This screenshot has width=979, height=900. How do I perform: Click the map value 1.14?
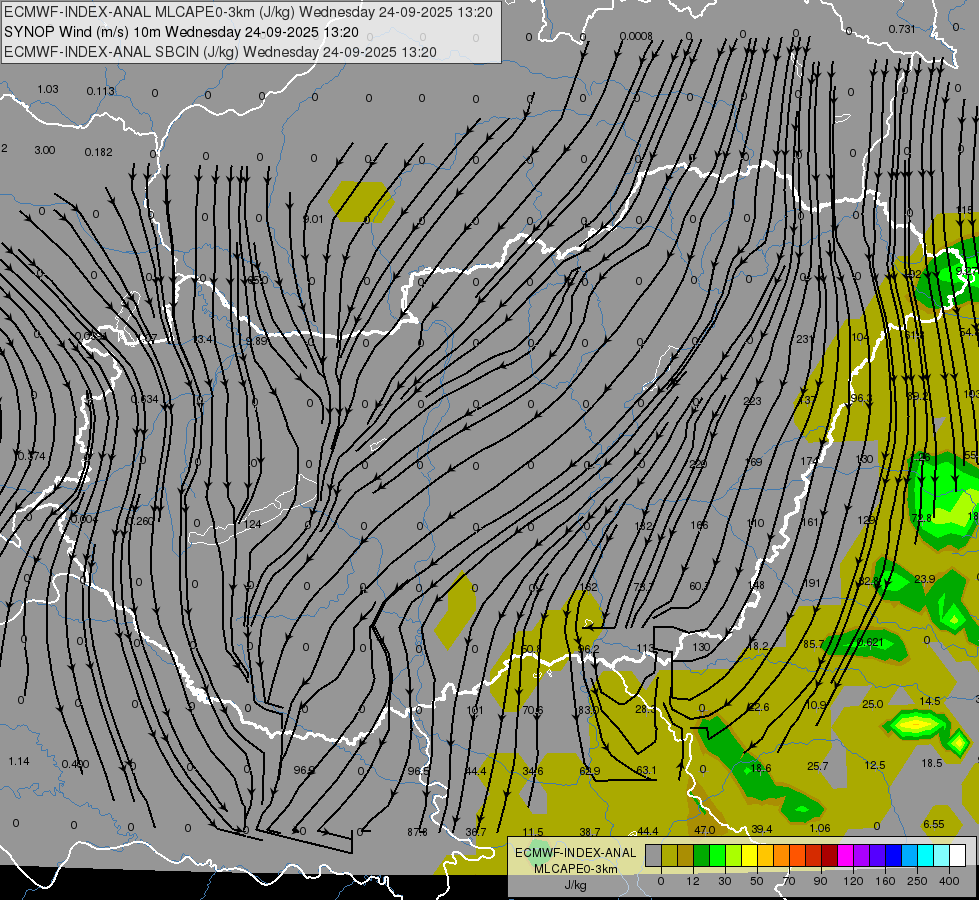click(19, 761)
